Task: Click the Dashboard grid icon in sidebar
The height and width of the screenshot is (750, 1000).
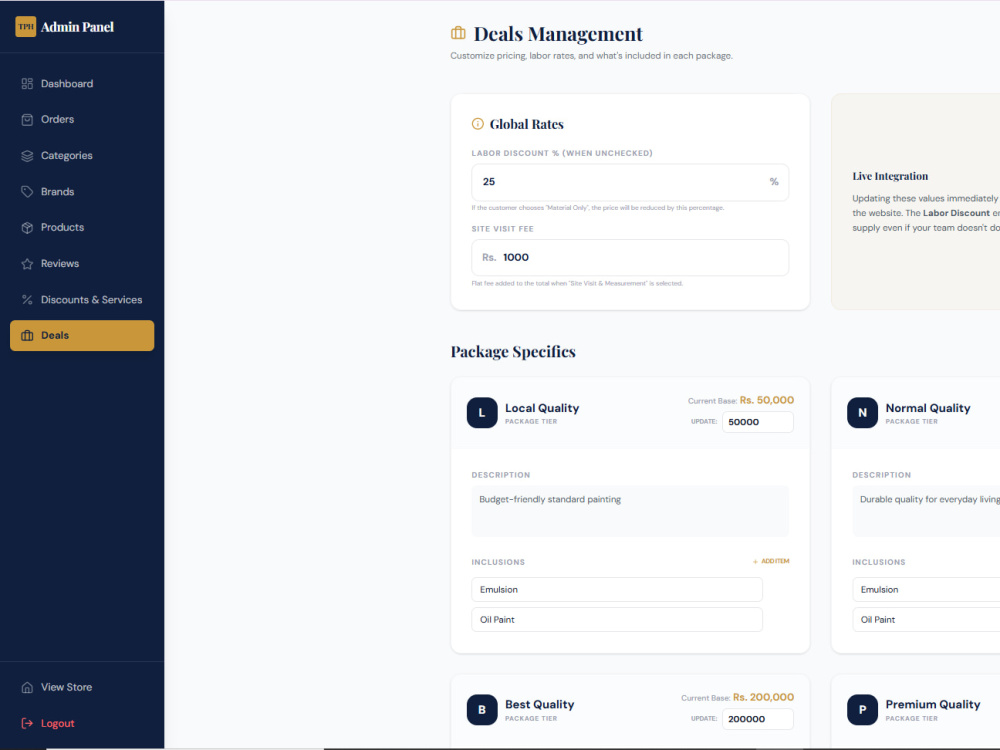Action: click(x=27, y=84)
